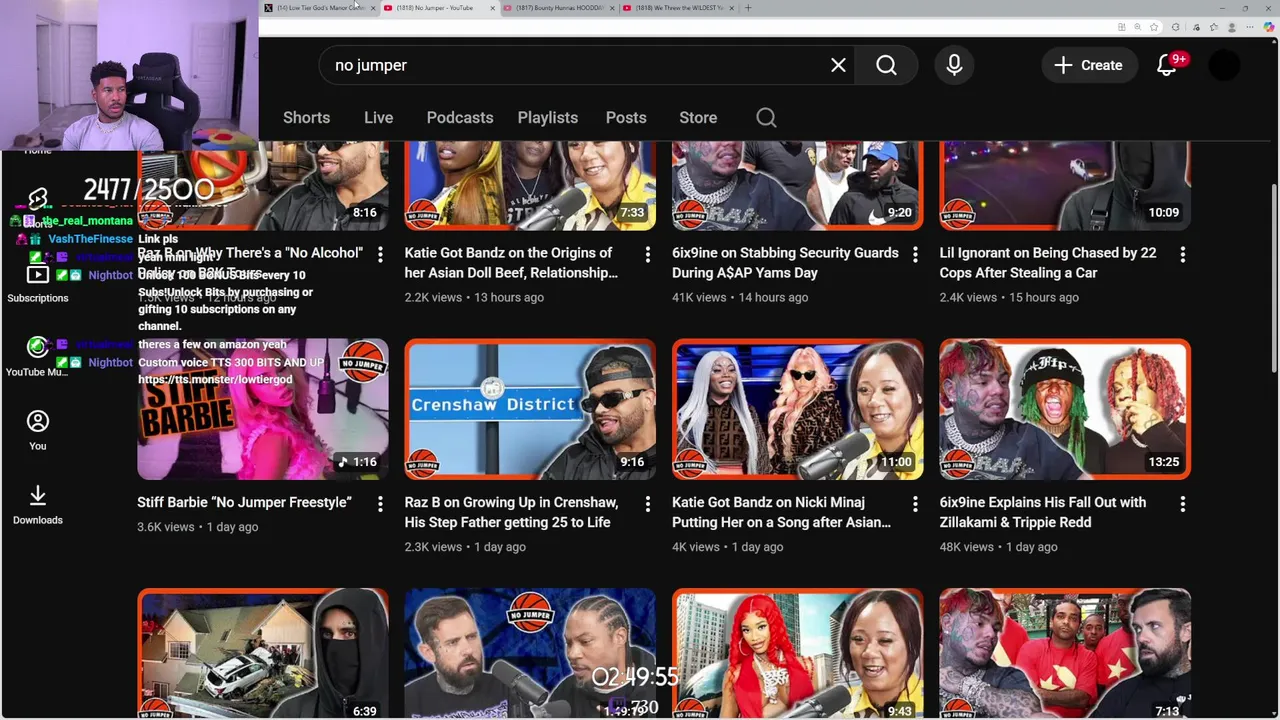Click title 'Stiff Barbie No Jumper Freestyle'
This screenshot has width=1280, height=720.
[x=244, y=502]
